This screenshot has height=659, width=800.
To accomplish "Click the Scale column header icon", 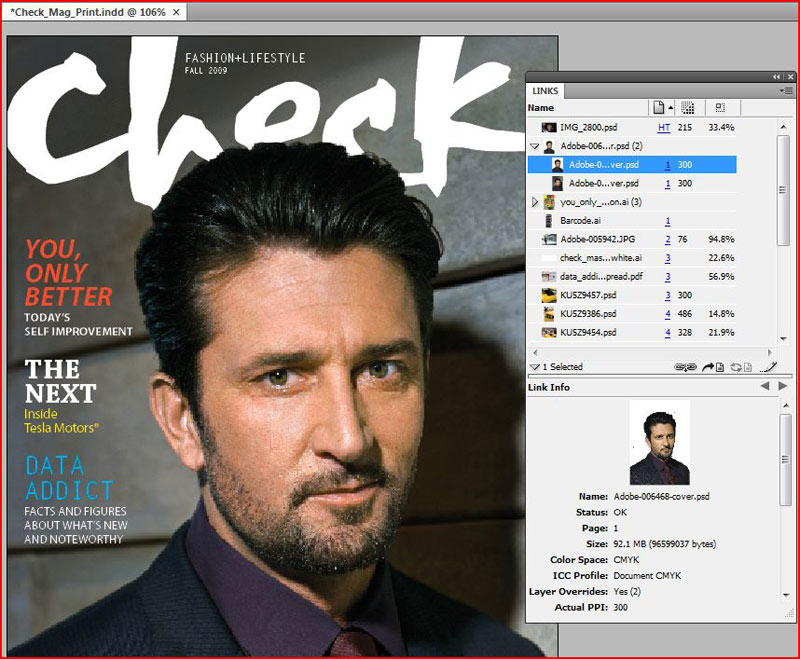I will pos(720,108).
